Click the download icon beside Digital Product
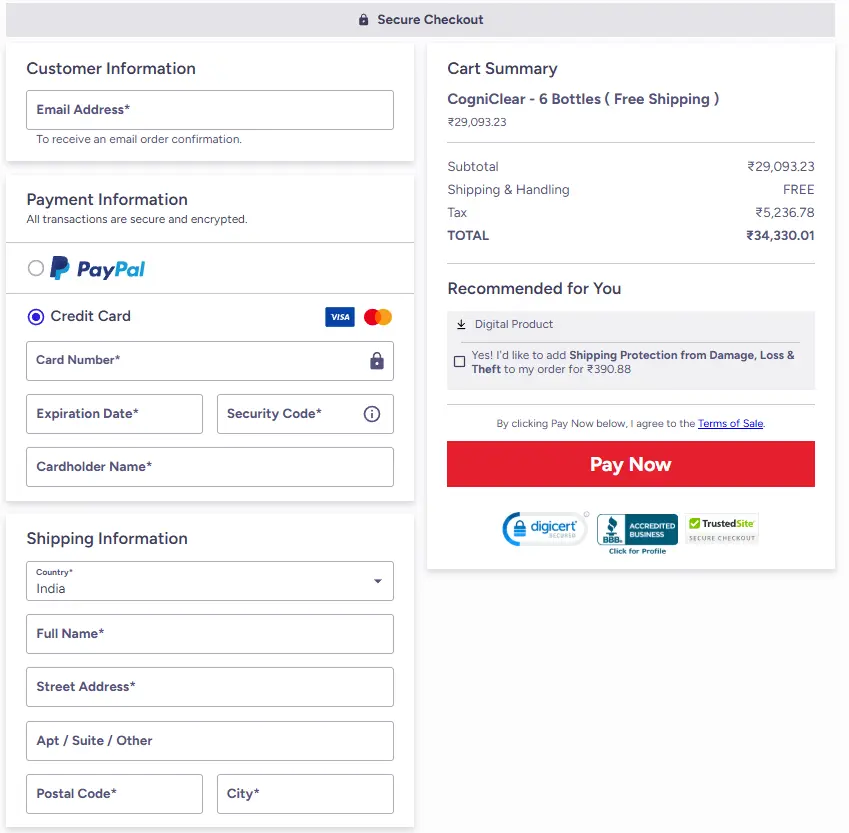The width and height of the screenshot is (849, 833). click(x=459, y=324)
